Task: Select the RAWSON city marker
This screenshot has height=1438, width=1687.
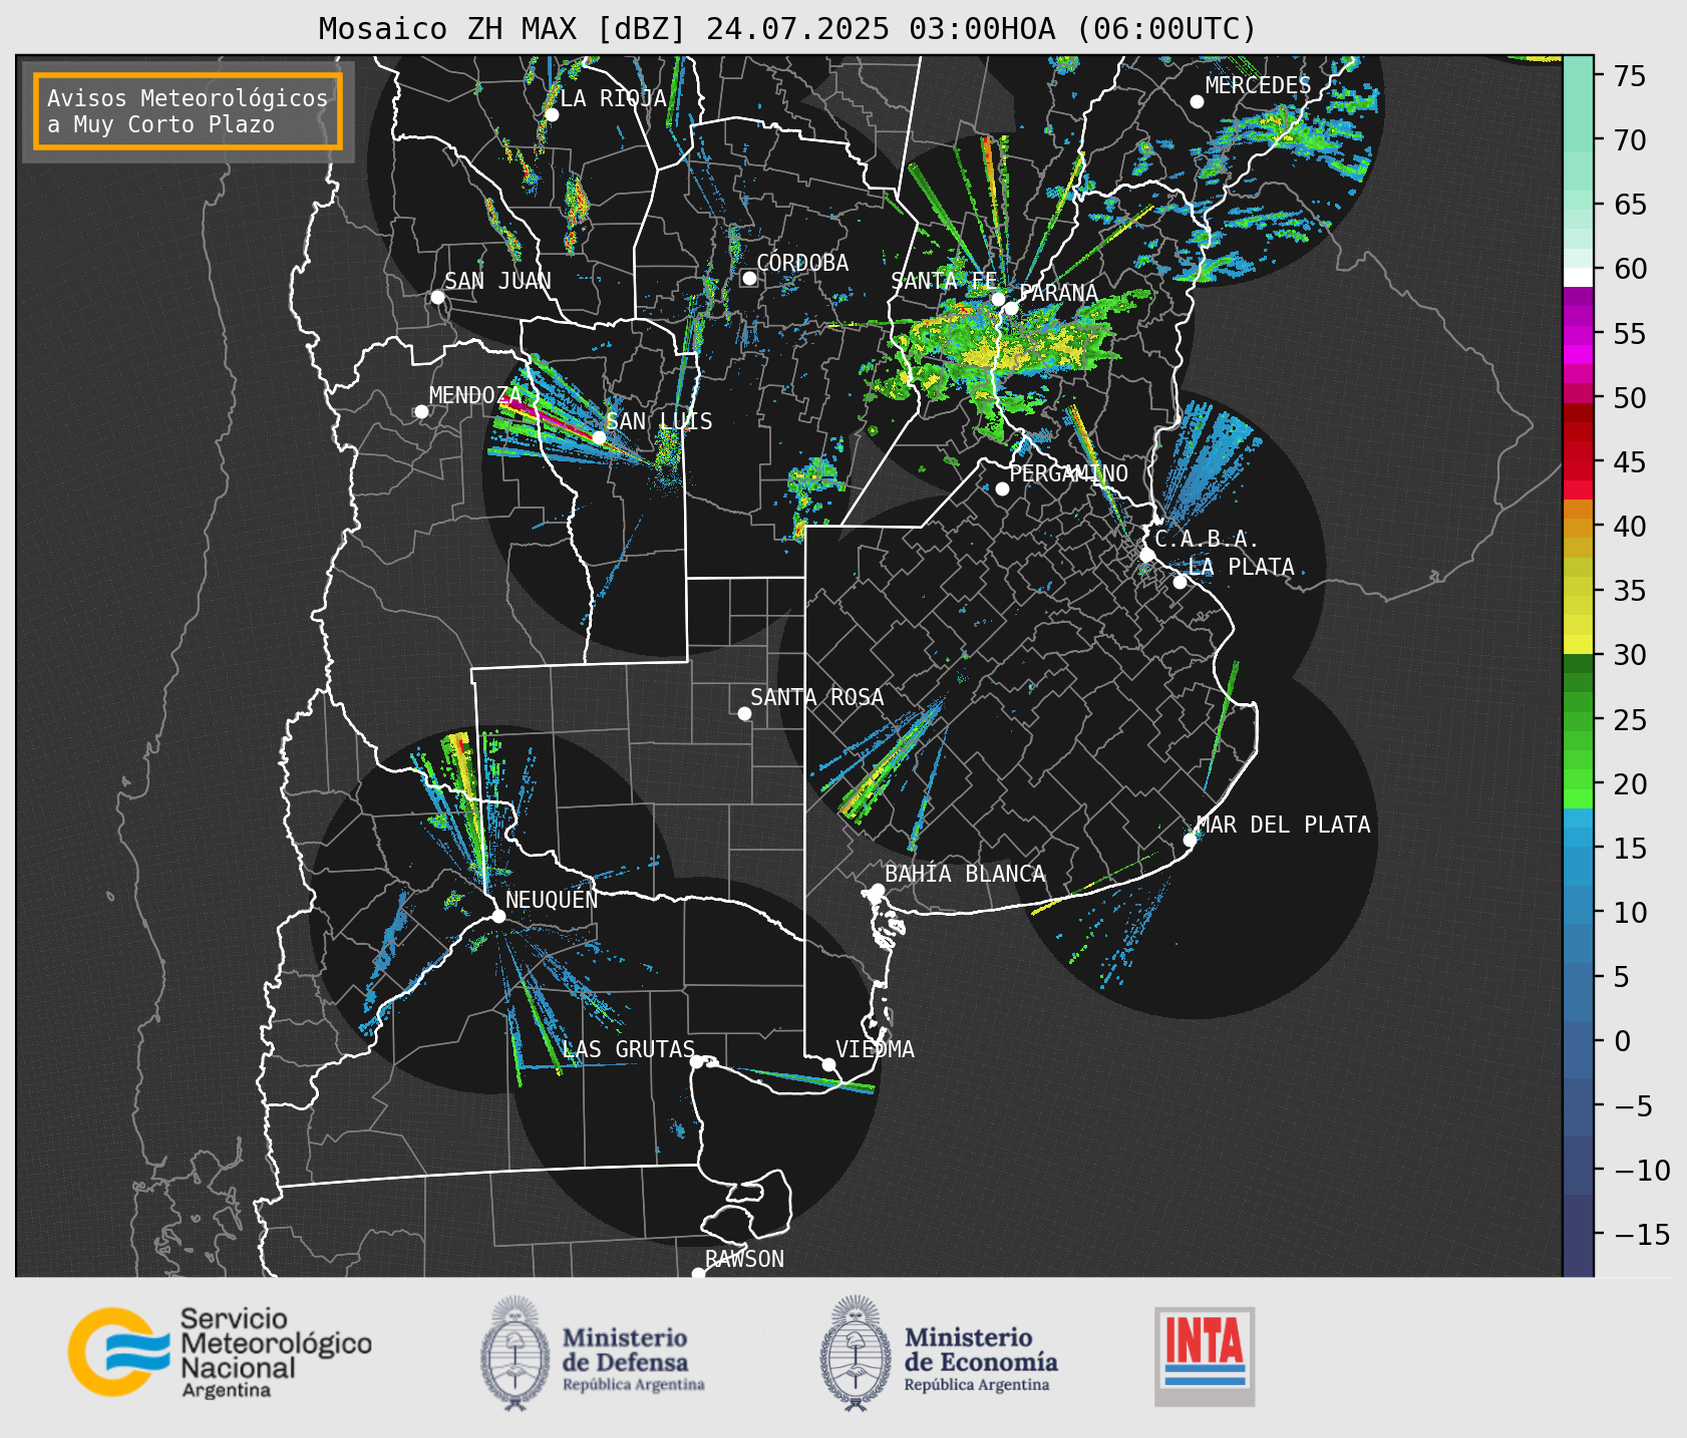Action: [x=698, y=1273]
